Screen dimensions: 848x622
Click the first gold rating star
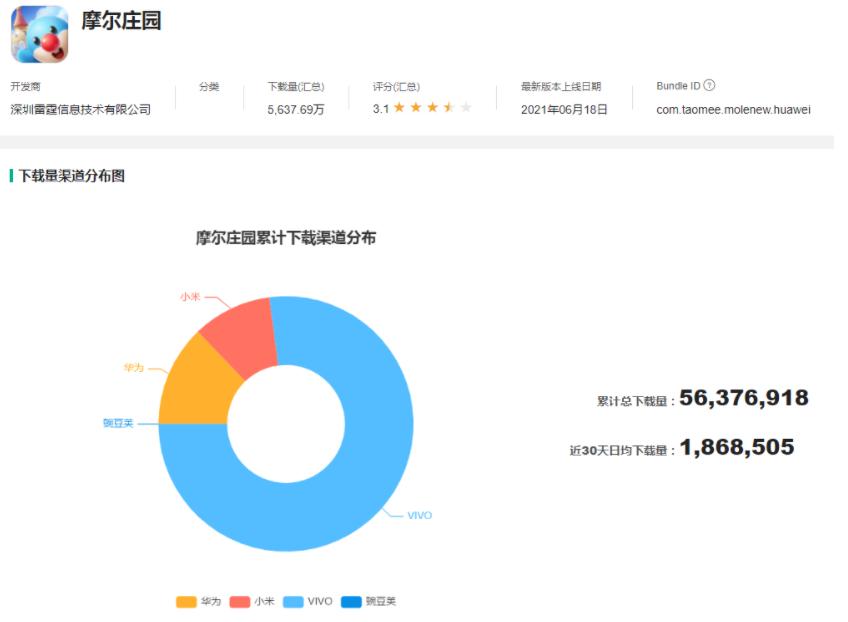point(400,106)
